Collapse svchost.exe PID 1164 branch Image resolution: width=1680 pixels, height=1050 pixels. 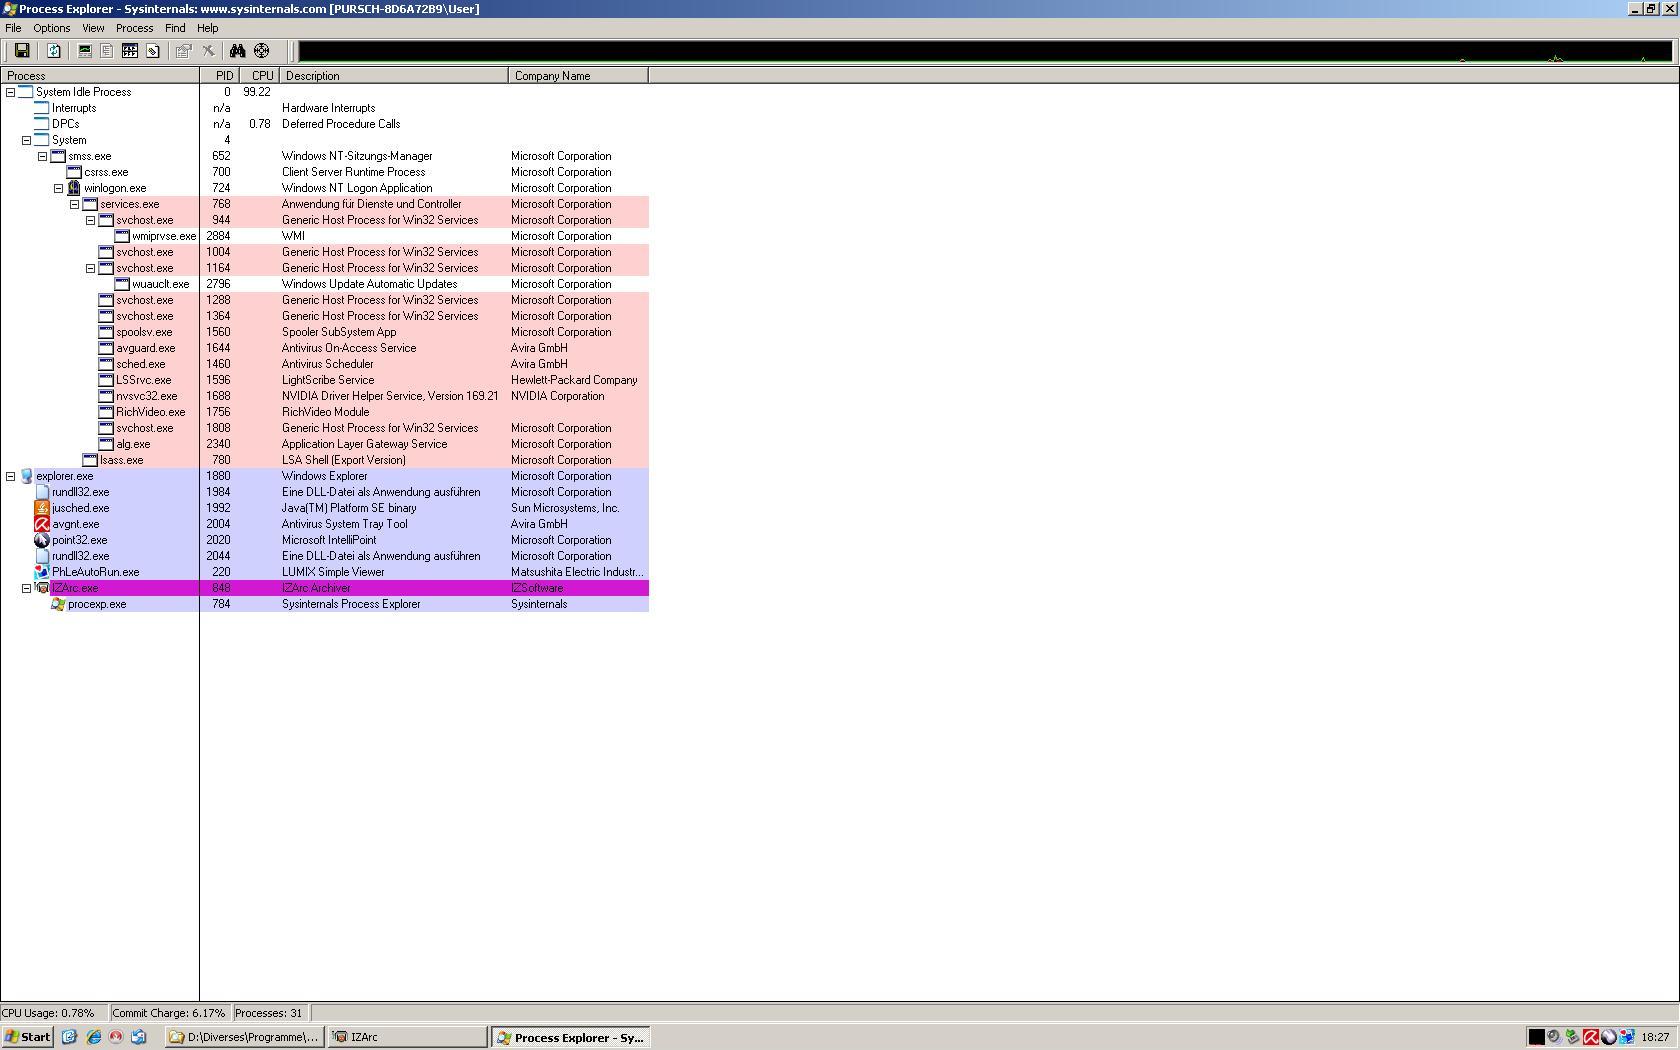90,268
